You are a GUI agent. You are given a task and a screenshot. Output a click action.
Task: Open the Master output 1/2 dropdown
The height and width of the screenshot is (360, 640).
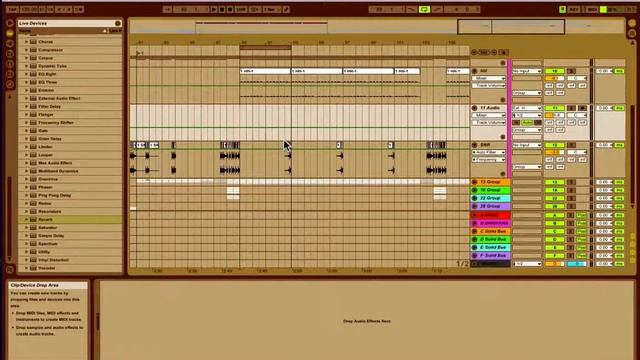[x=527, y=264]
